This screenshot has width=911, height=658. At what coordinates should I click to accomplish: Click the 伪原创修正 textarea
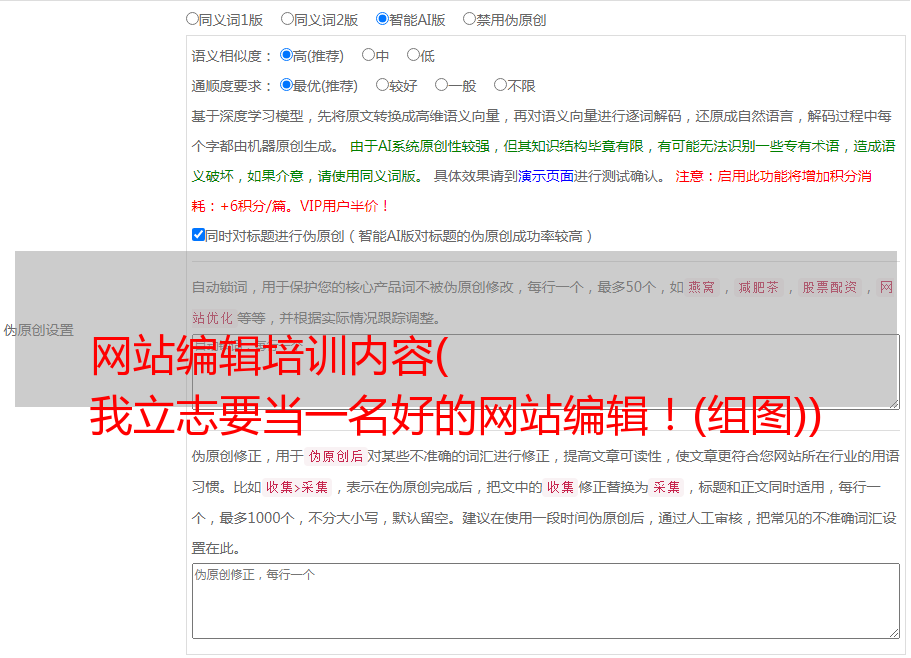pyautogui.click(x=546, y=601)
